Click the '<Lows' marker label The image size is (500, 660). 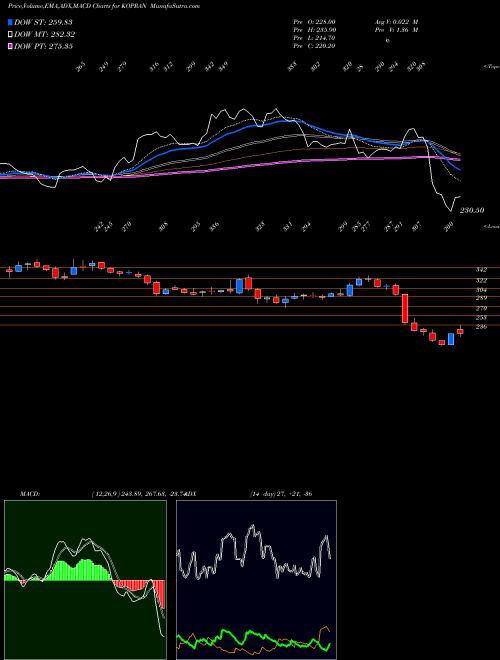pos(491,226)
